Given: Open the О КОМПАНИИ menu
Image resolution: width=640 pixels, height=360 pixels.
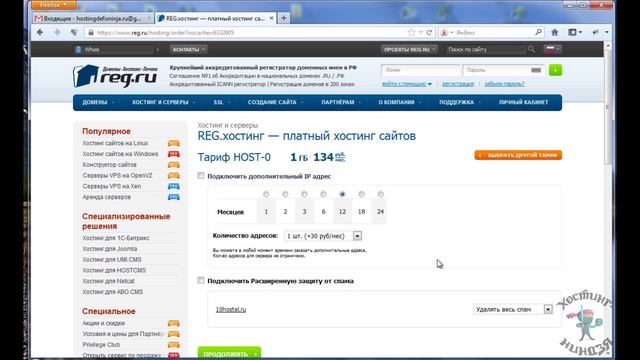Looking at the screenshot, I should tap(399, 102).
